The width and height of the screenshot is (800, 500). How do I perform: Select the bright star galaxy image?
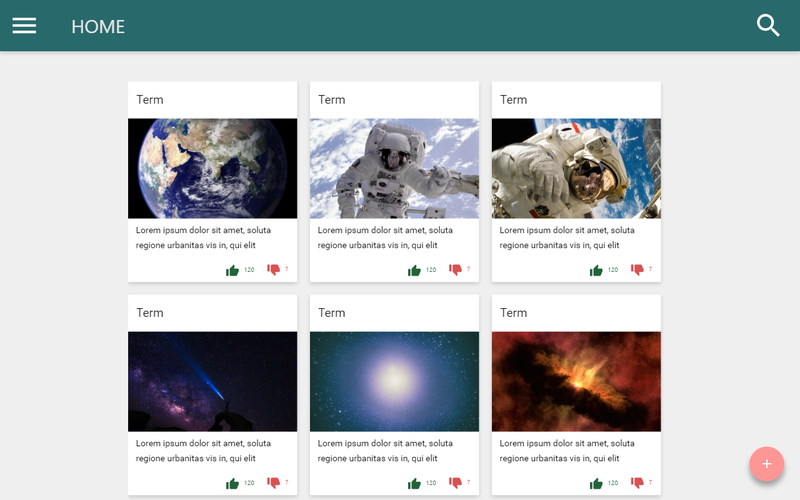point(394,381)
